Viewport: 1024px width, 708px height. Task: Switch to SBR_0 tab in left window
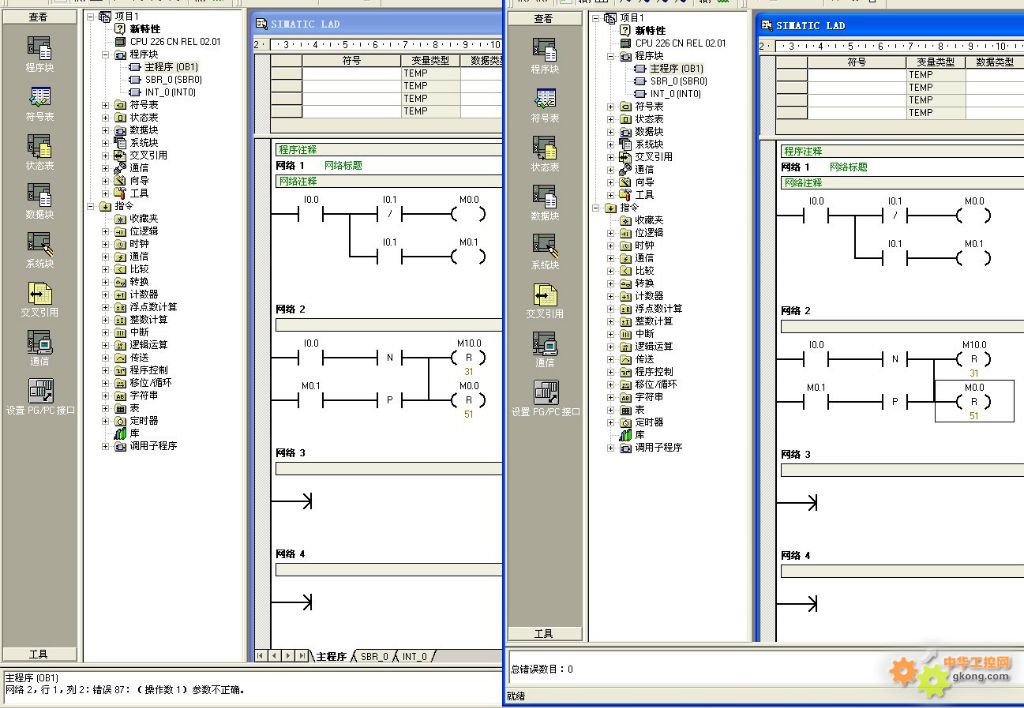click(x=374, y=656)
